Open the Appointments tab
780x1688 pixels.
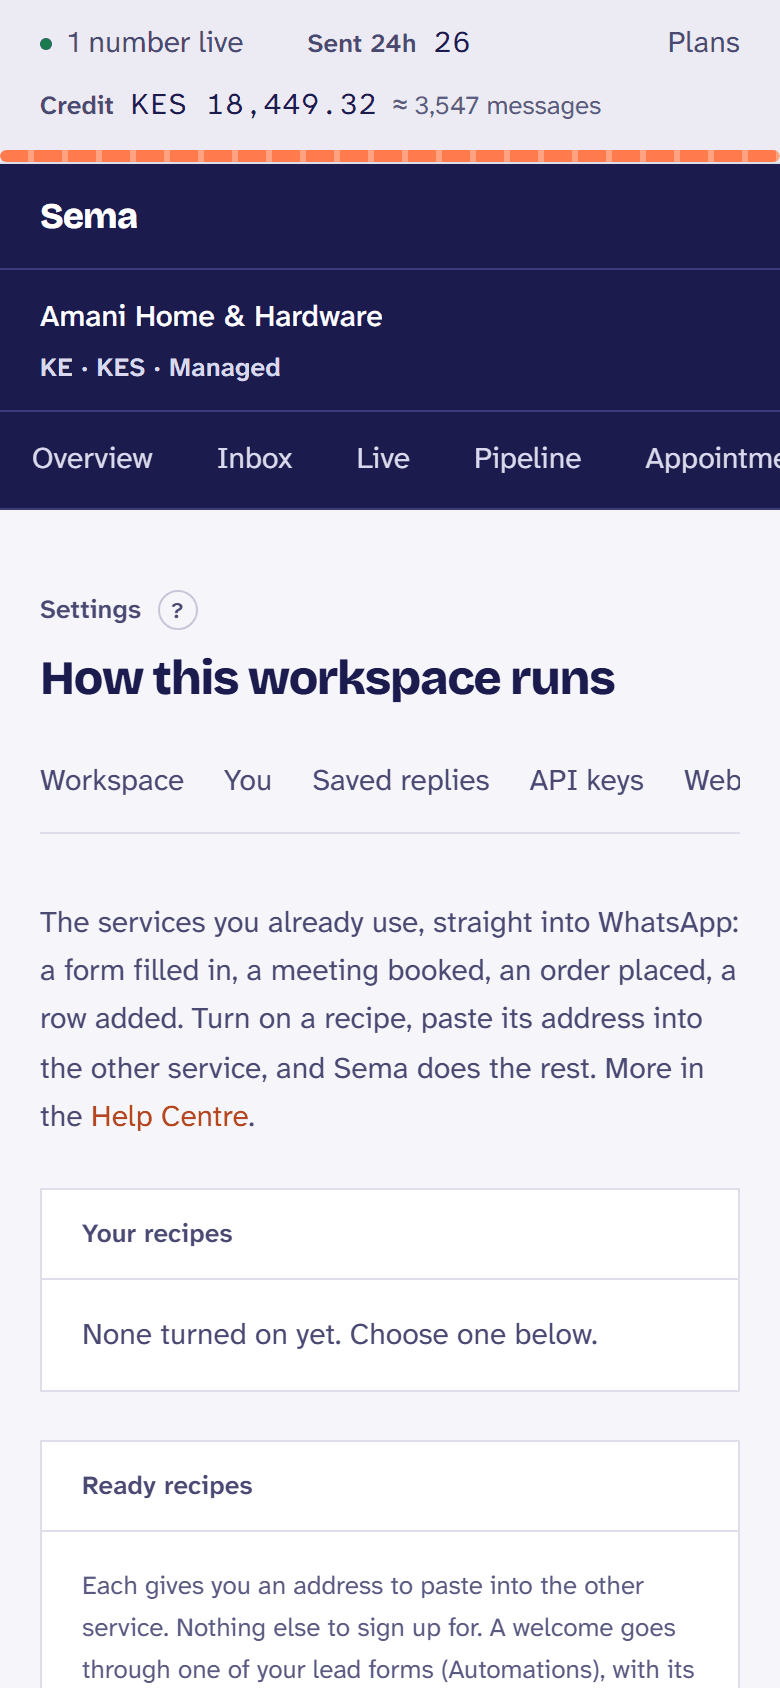712,458
